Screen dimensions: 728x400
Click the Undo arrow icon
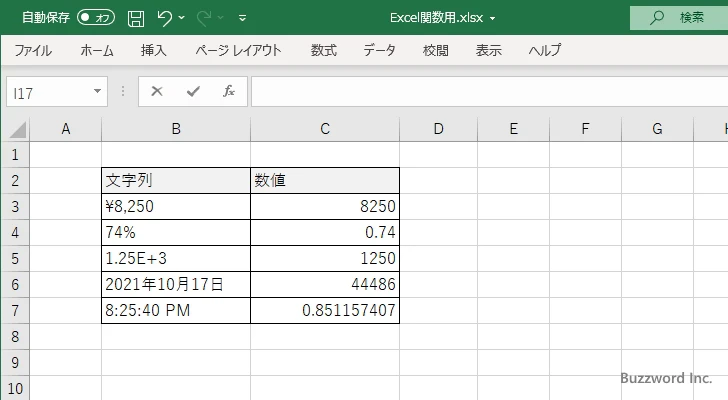click(x=164, y=18)
